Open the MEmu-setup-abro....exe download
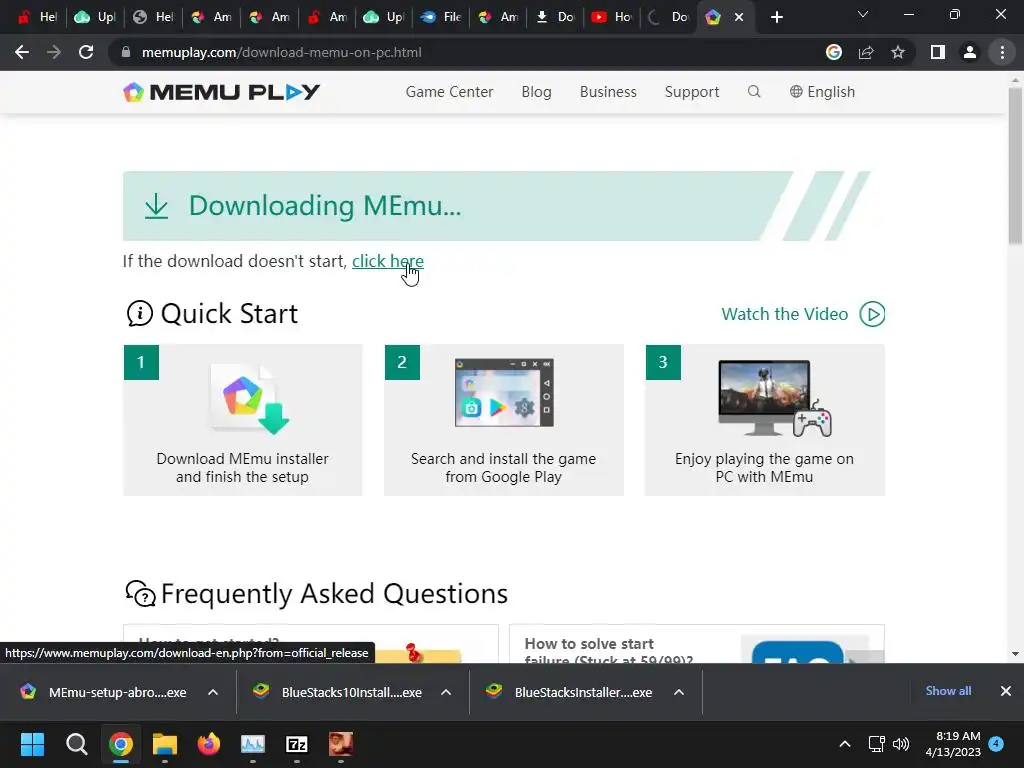Screen dimensions: 1024x768 tap(104, 692)
